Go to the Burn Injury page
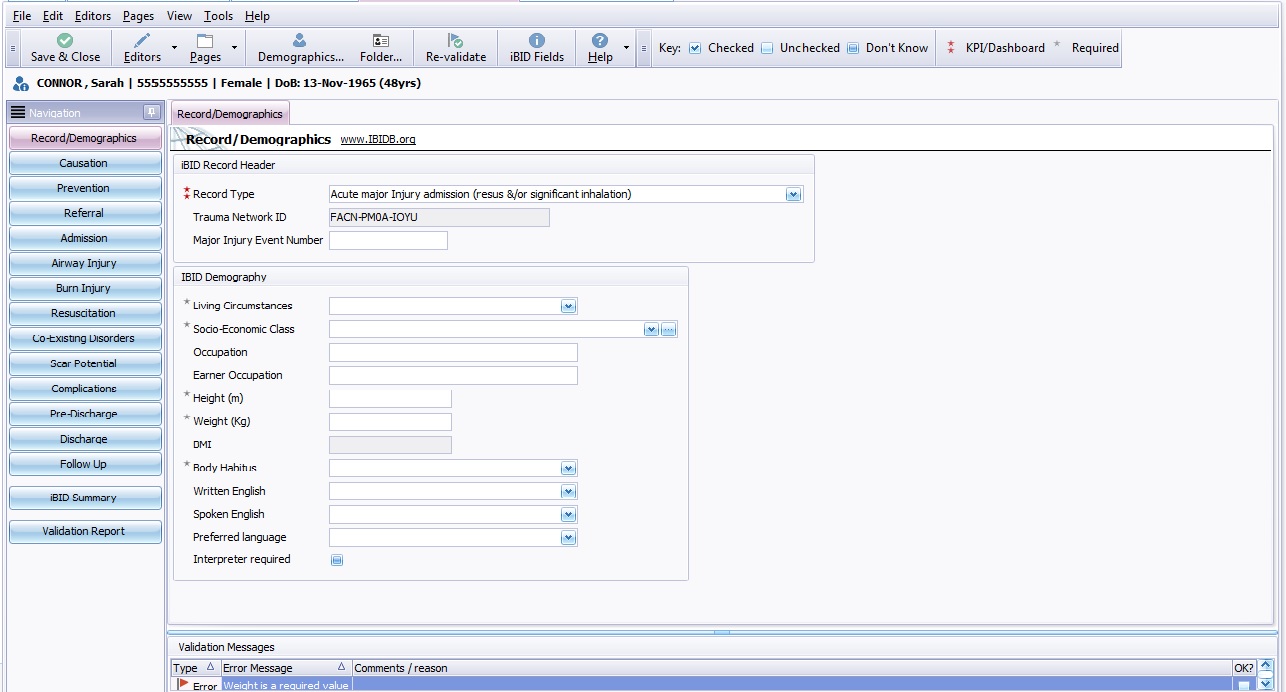 [84, 288]
